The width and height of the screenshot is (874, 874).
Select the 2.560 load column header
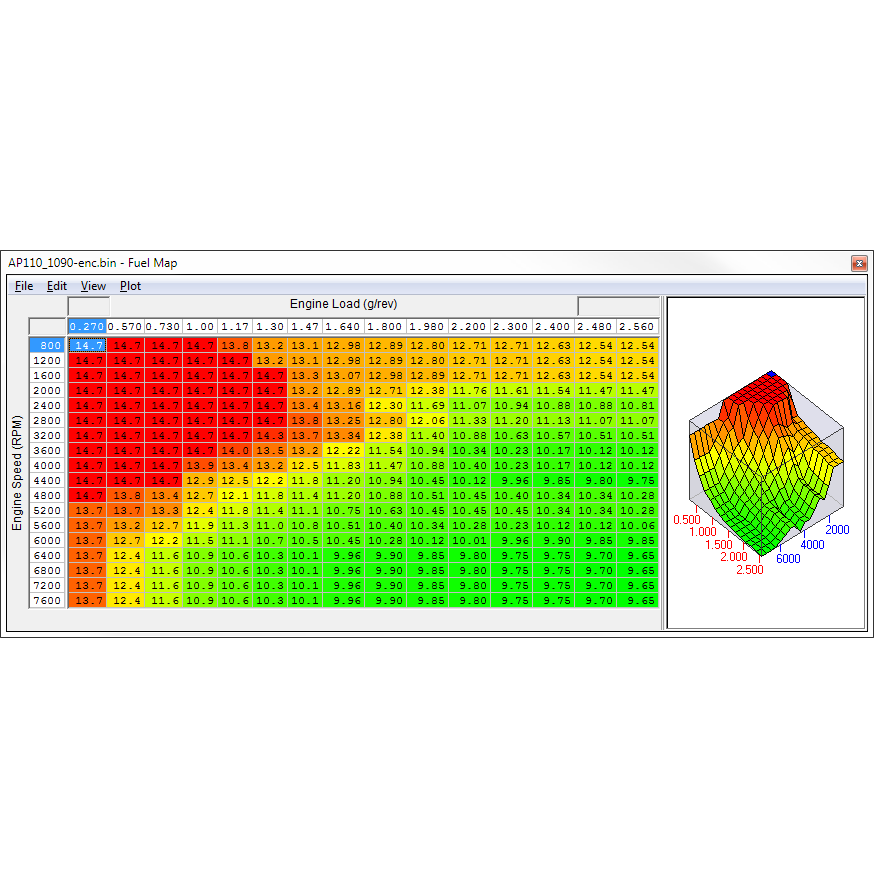click(x=637, y=327)
